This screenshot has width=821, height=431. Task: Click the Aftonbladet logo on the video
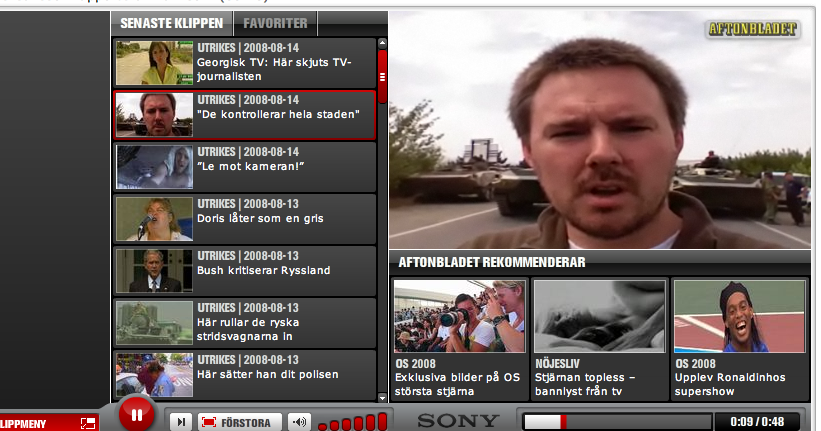click(x=753, y=29)
